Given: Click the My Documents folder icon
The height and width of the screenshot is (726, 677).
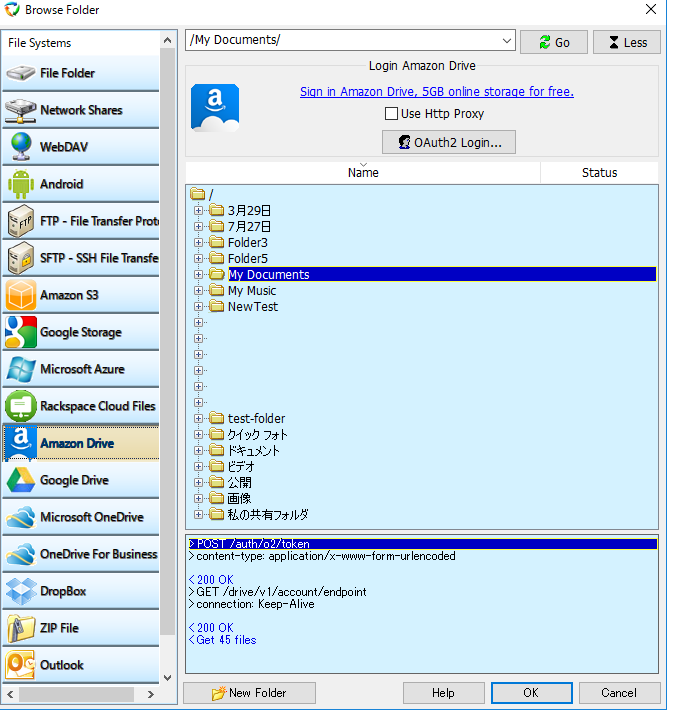Looking at the screenshot, I should coord(216,274).
